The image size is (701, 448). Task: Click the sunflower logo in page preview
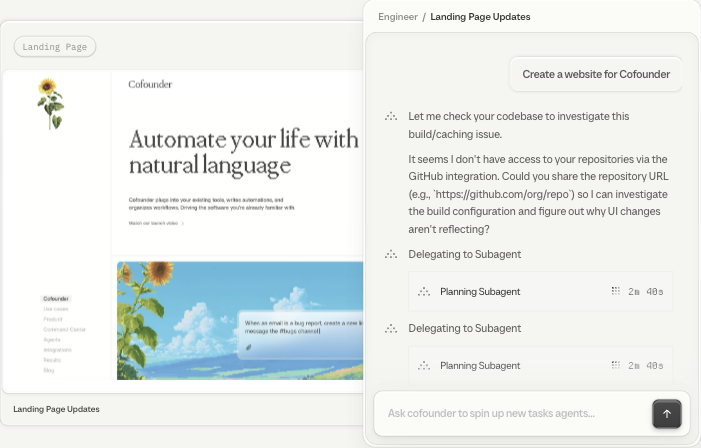click(x=51, y=104)
